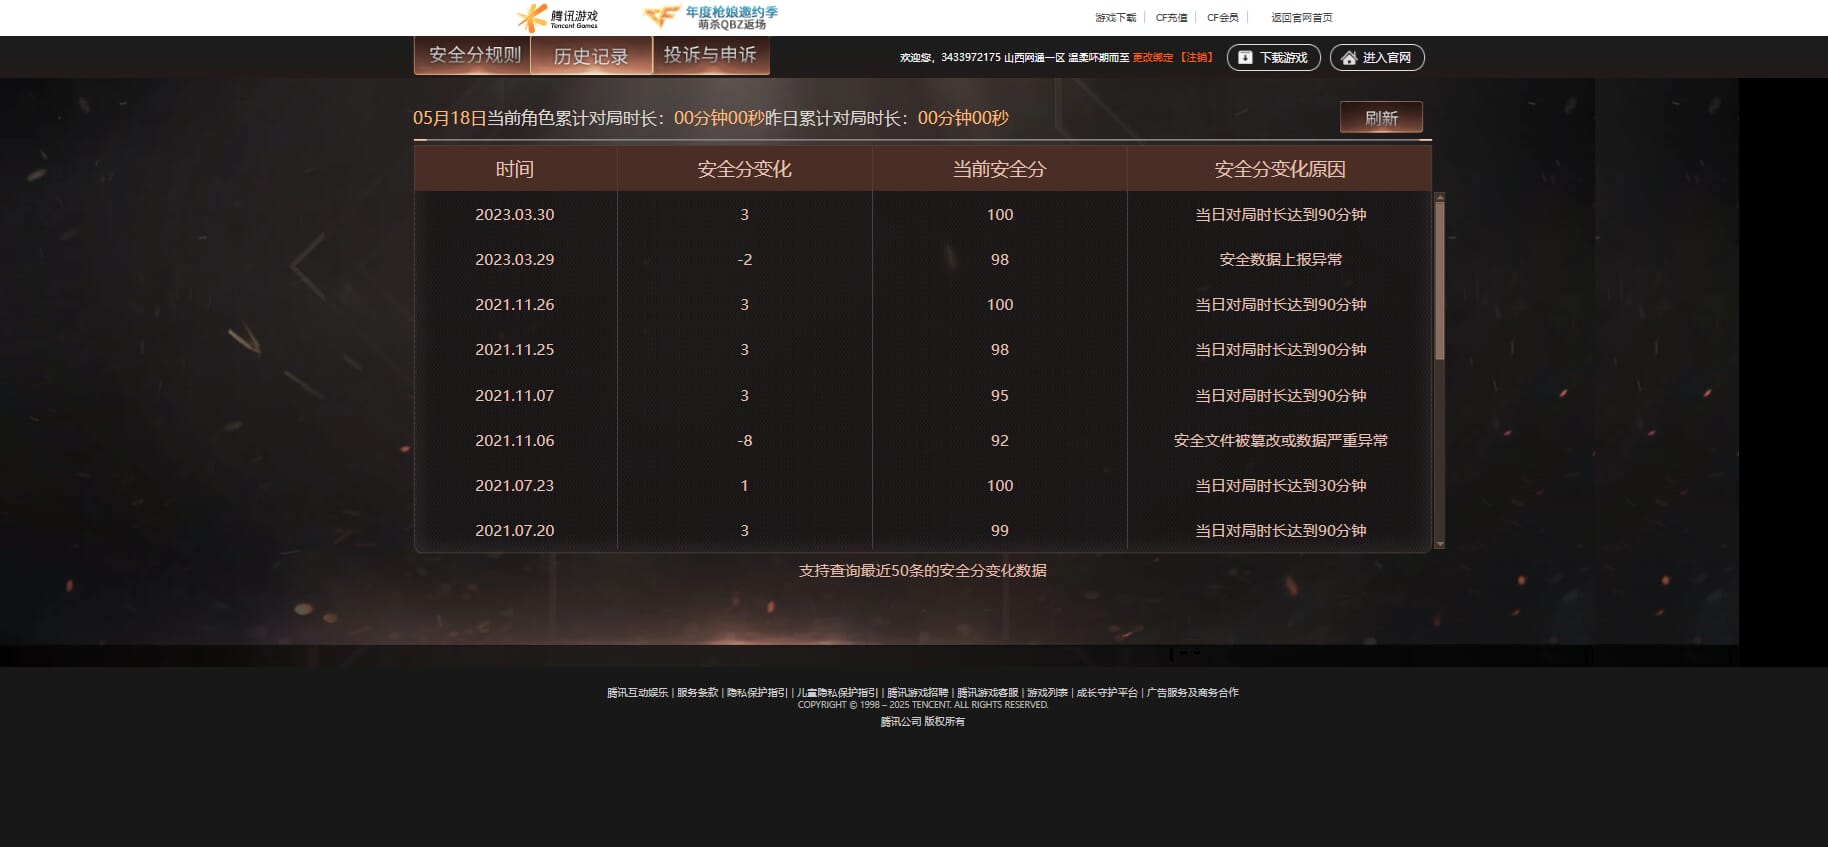
Task: Open the 腾讯互动娱乐 footer link
Action: pos(637,693)
